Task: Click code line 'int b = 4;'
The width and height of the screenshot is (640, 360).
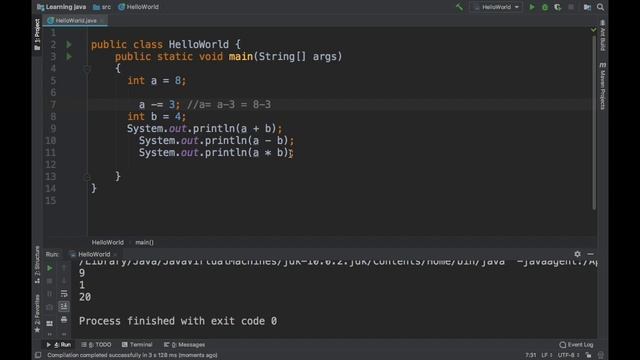Action: [157, 116]
